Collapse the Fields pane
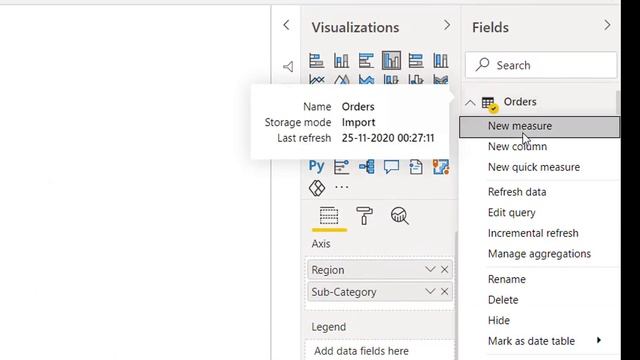 (607, 25)
